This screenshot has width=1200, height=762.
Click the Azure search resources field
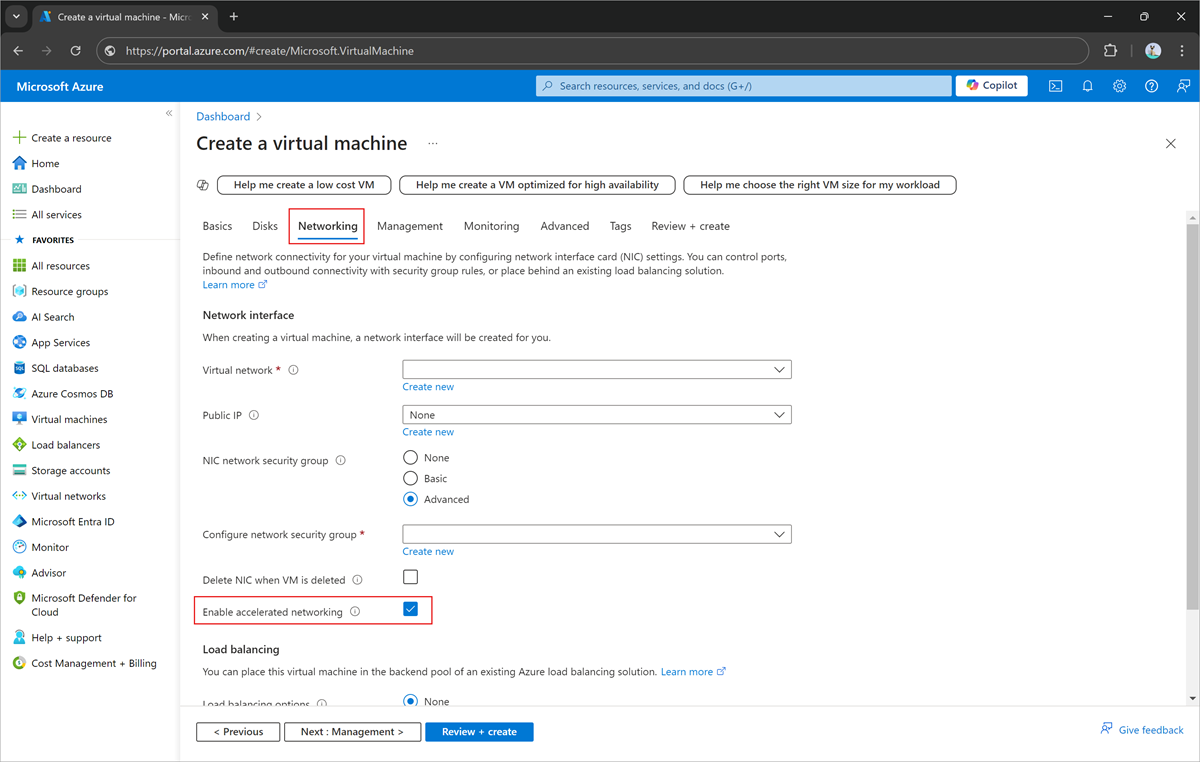click(745, 86)
